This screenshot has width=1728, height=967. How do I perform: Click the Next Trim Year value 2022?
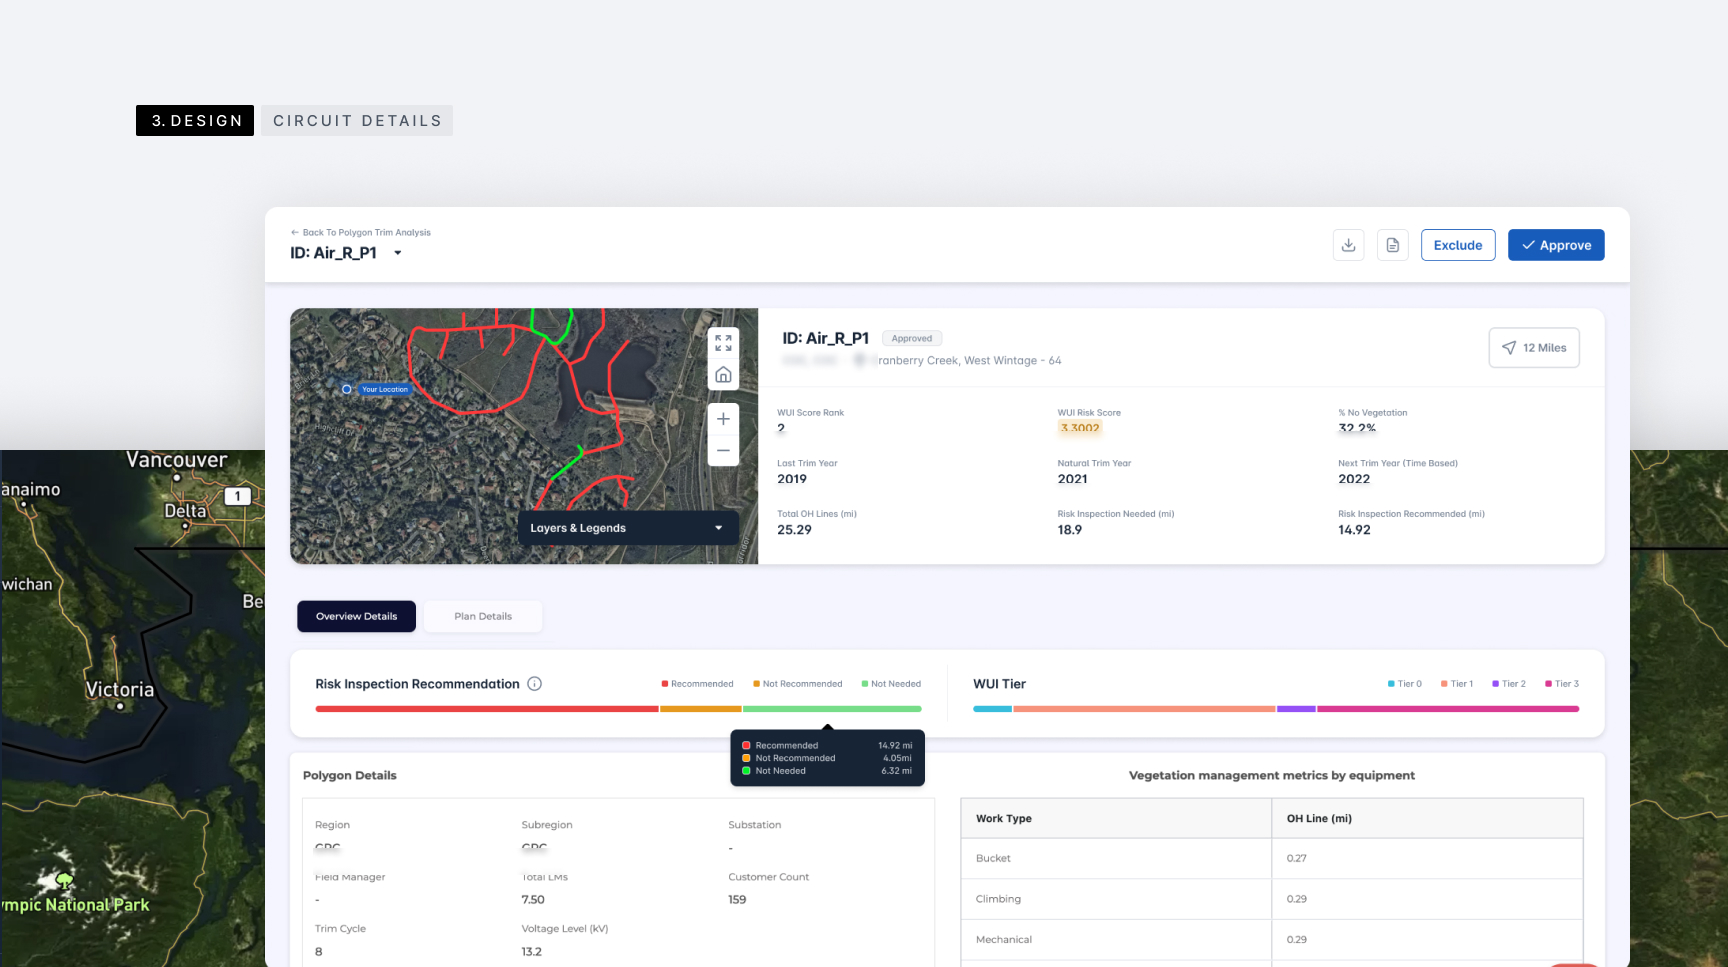1354,479
